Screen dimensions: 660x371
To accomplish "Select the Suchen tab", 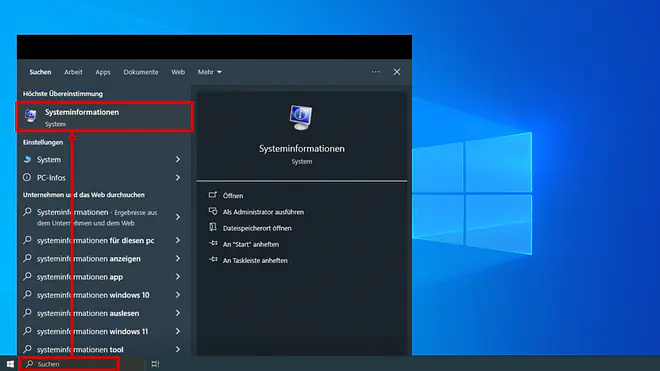I will (x=40, y=72).
